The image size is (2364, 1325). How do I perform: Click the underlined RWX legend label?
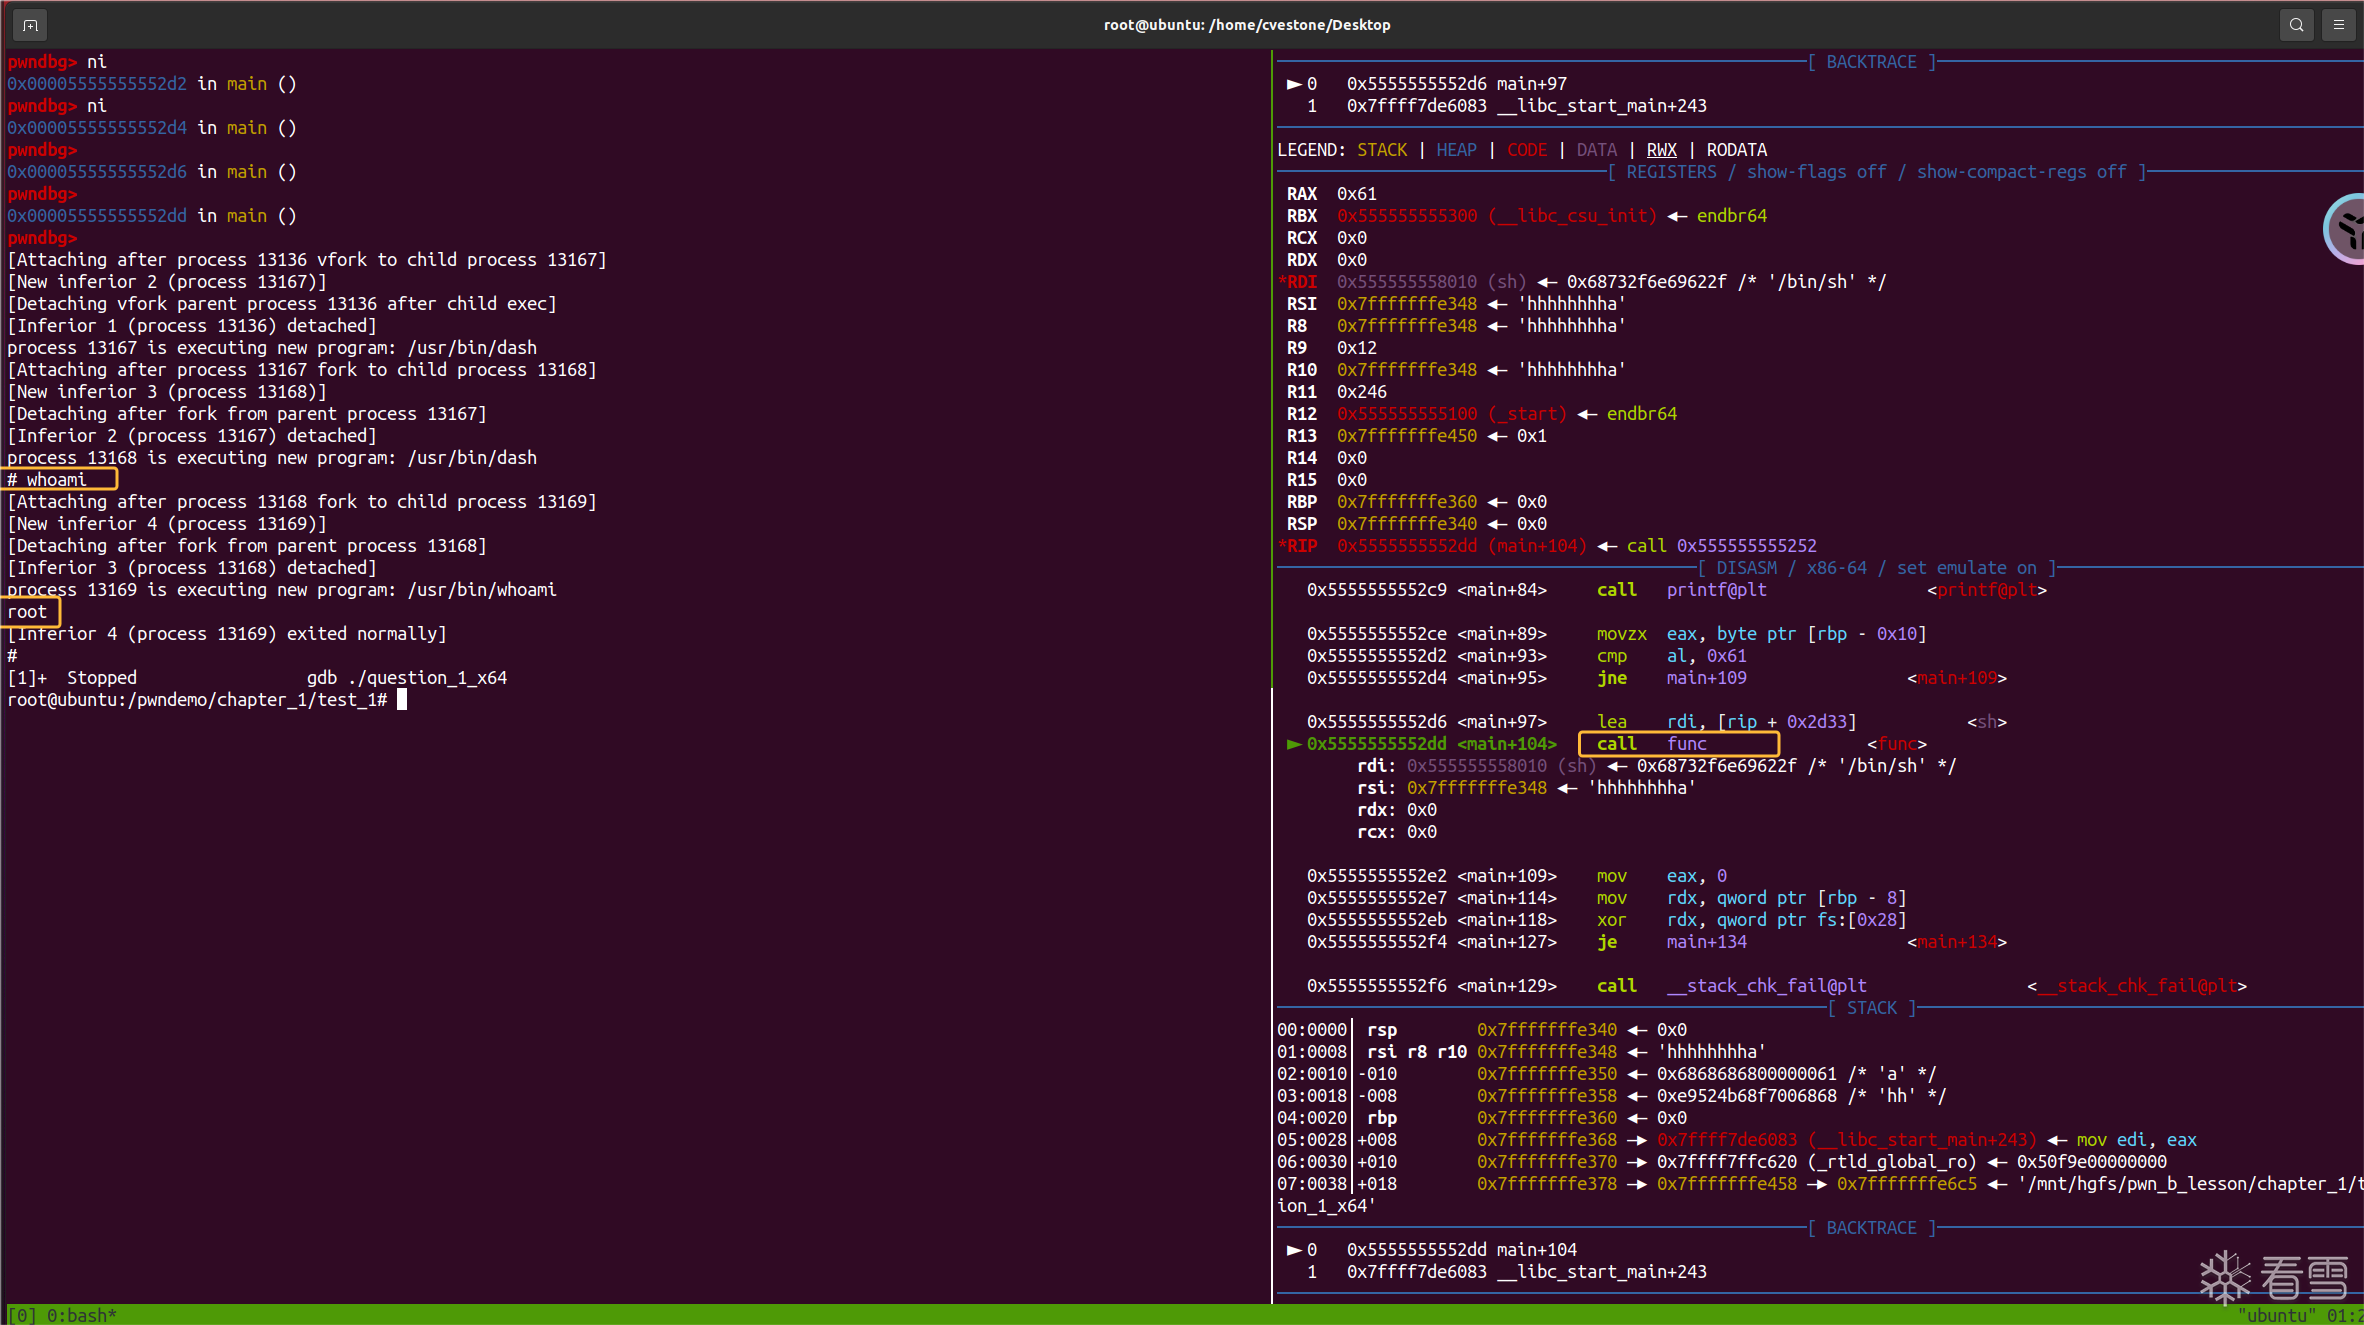(x=1661, y=150)
